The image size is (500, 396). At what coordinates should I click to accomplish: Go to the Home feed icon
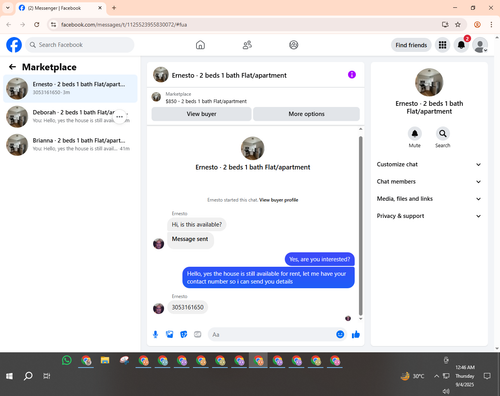pos(200,45)
